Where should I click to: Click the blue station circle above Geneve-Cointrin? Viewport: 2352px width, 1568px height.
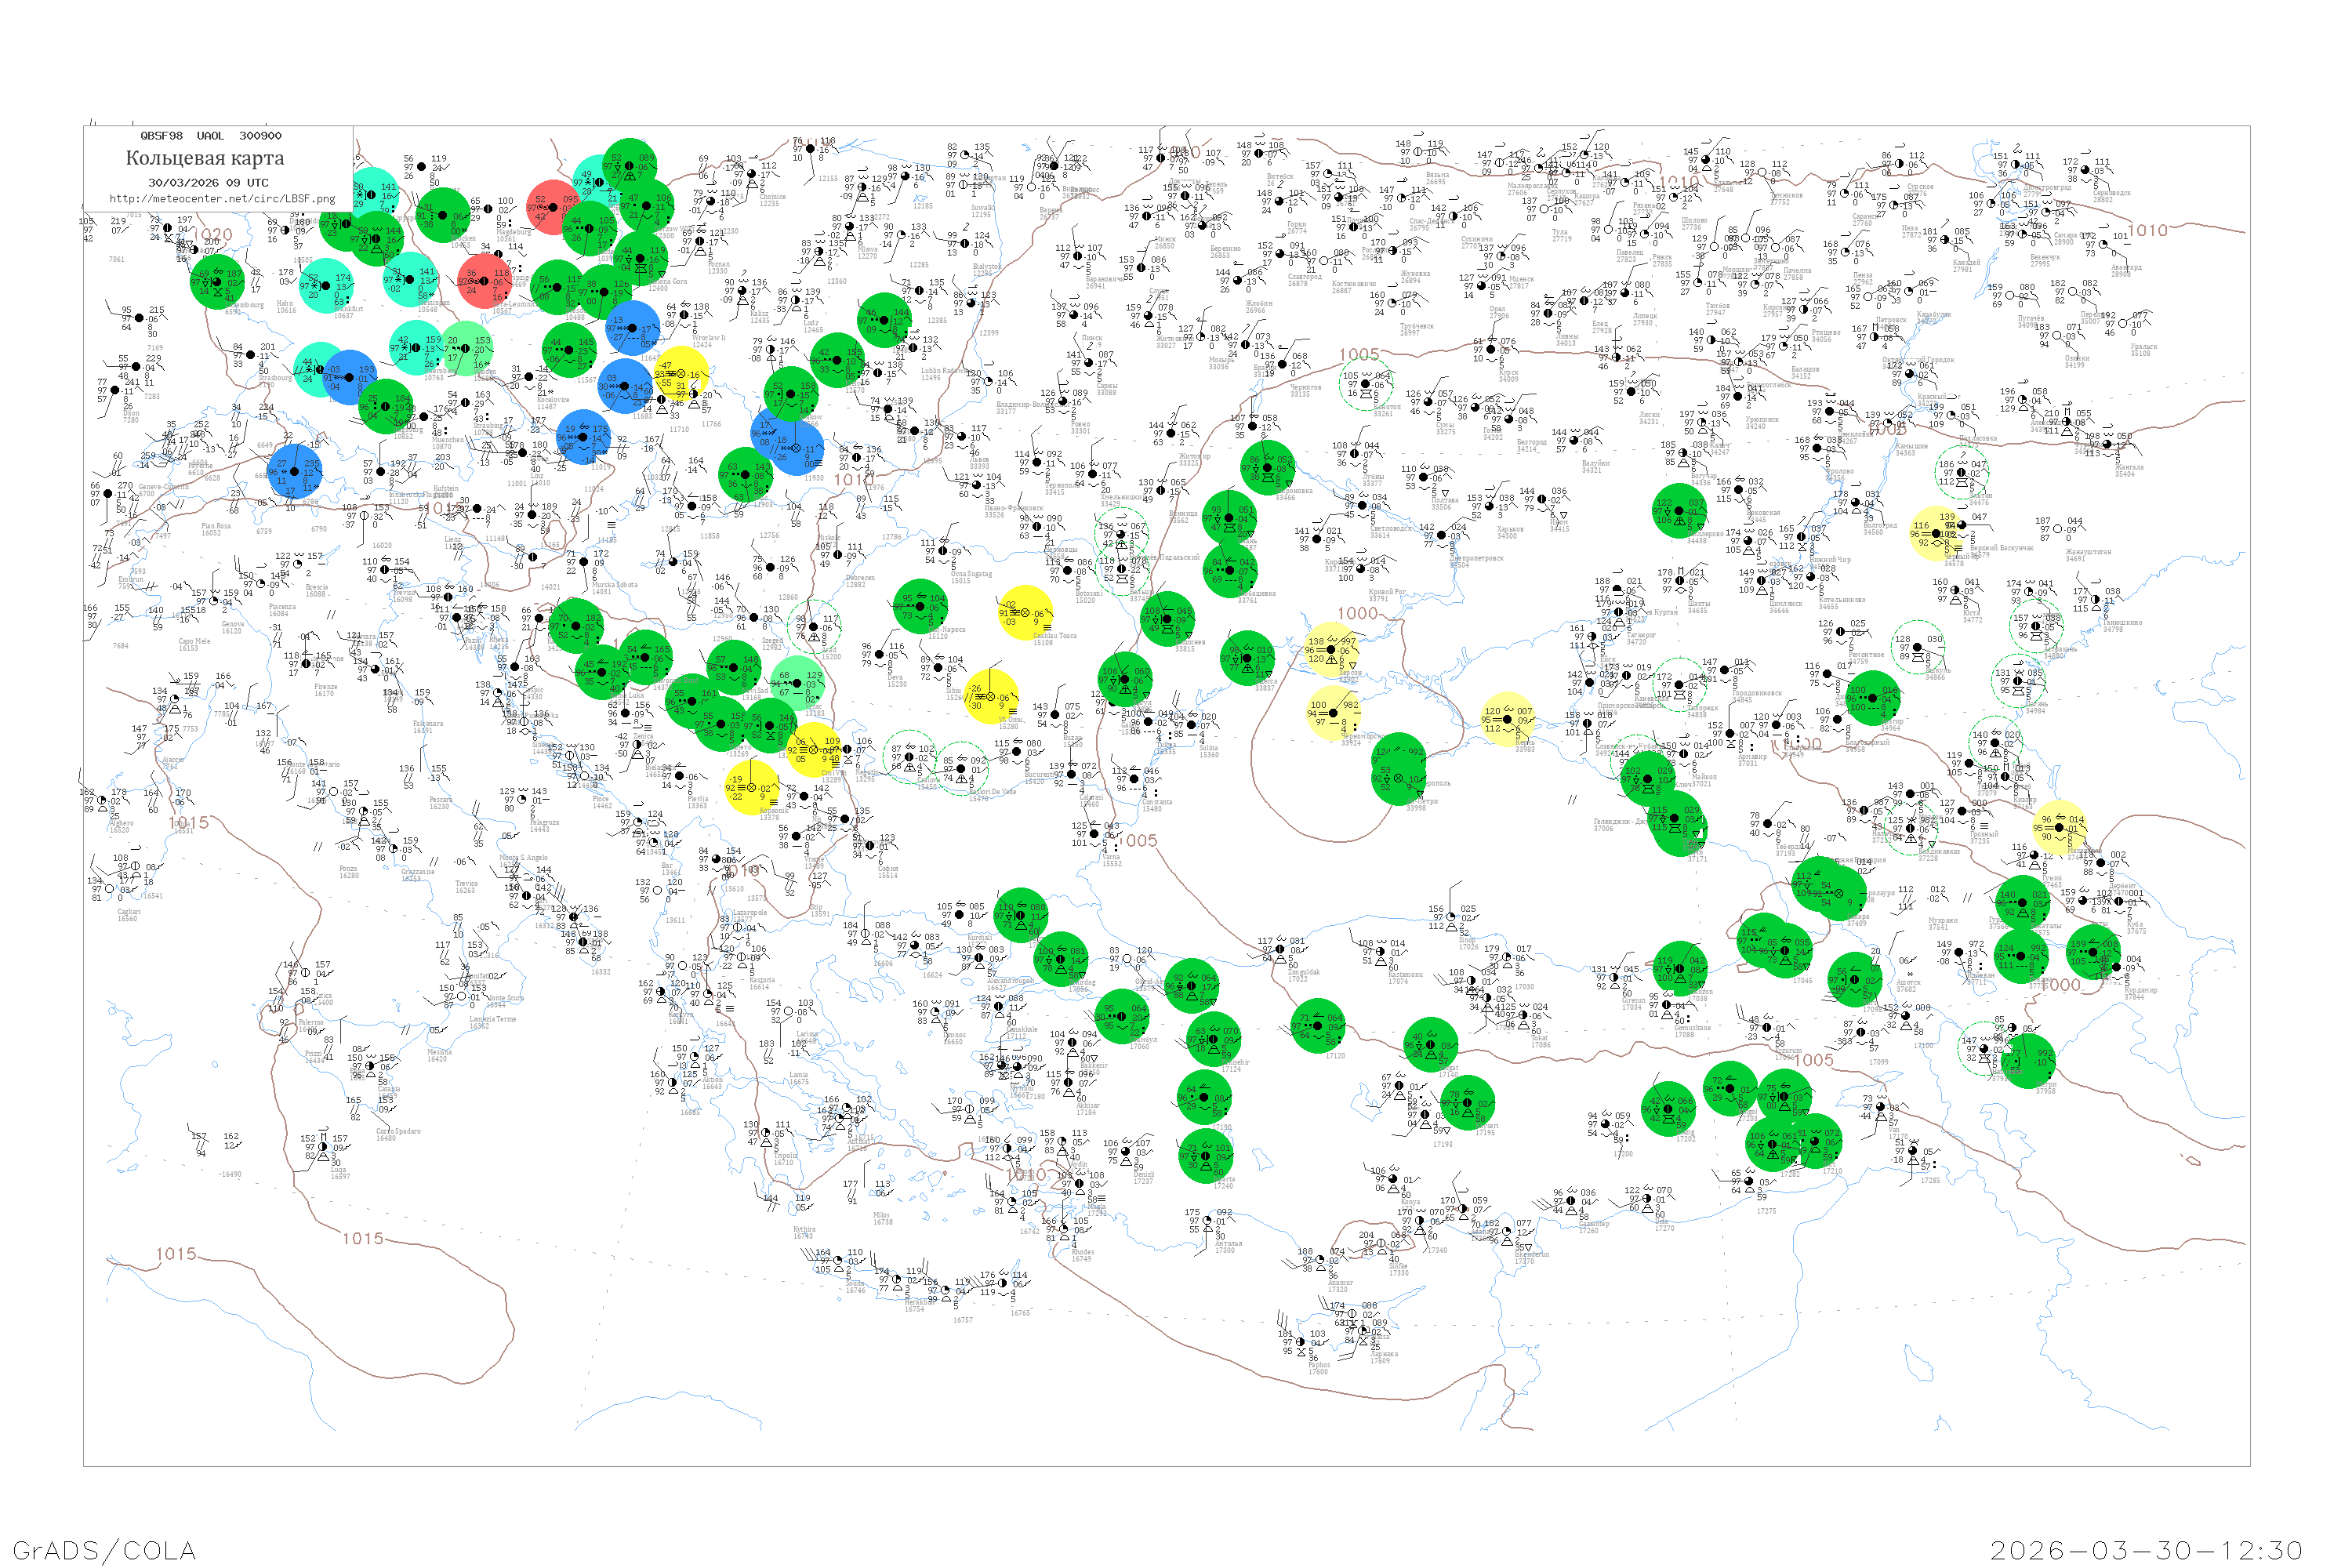coord(295,471)
